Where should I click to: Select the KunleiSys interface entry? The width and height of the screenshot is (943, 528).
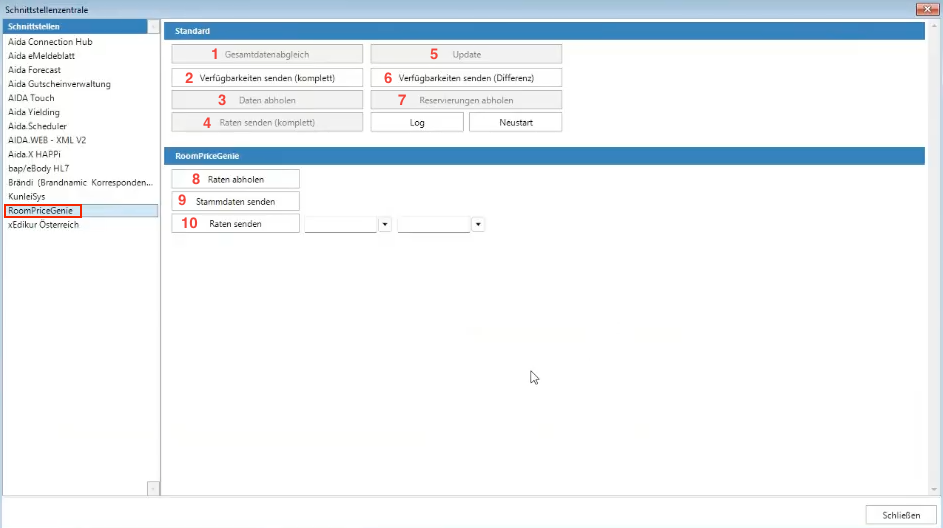[x=27, y=197]
